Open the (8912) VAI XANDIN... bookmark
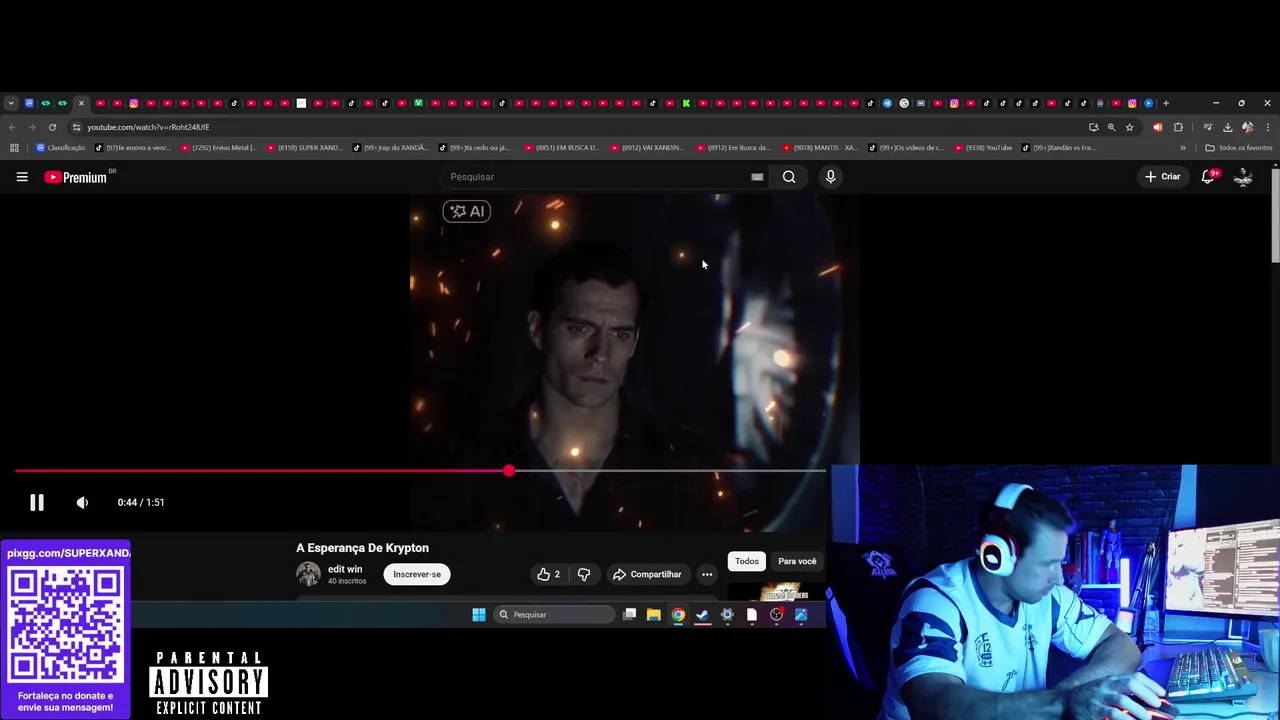Viewport: 1280px width, 720px height. [x=647, y=148]
